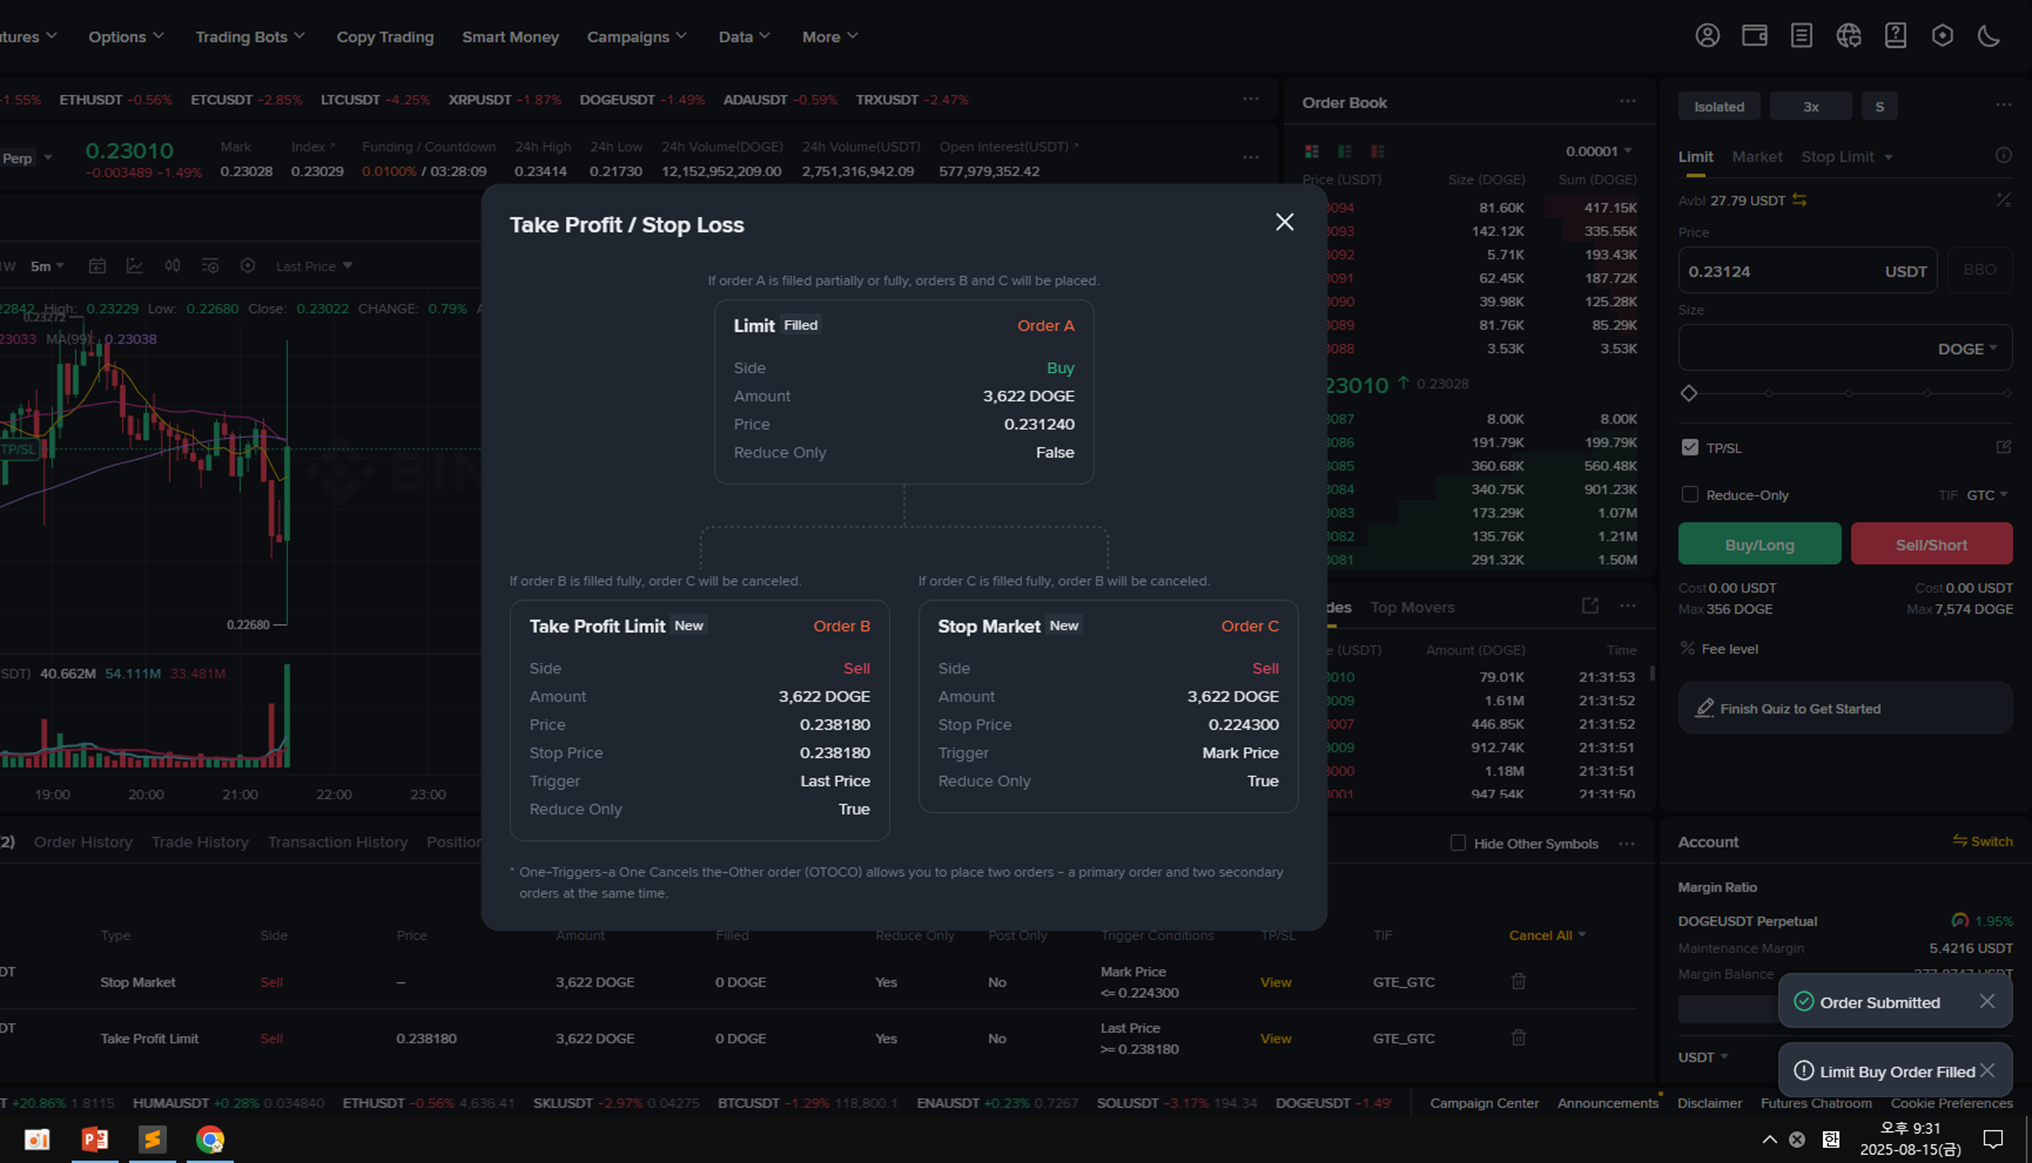The height and width of the screenshot is (1163, 2032).
Task: Select sell-orders-only order book view icon
Action: (x=1377, y=151)
